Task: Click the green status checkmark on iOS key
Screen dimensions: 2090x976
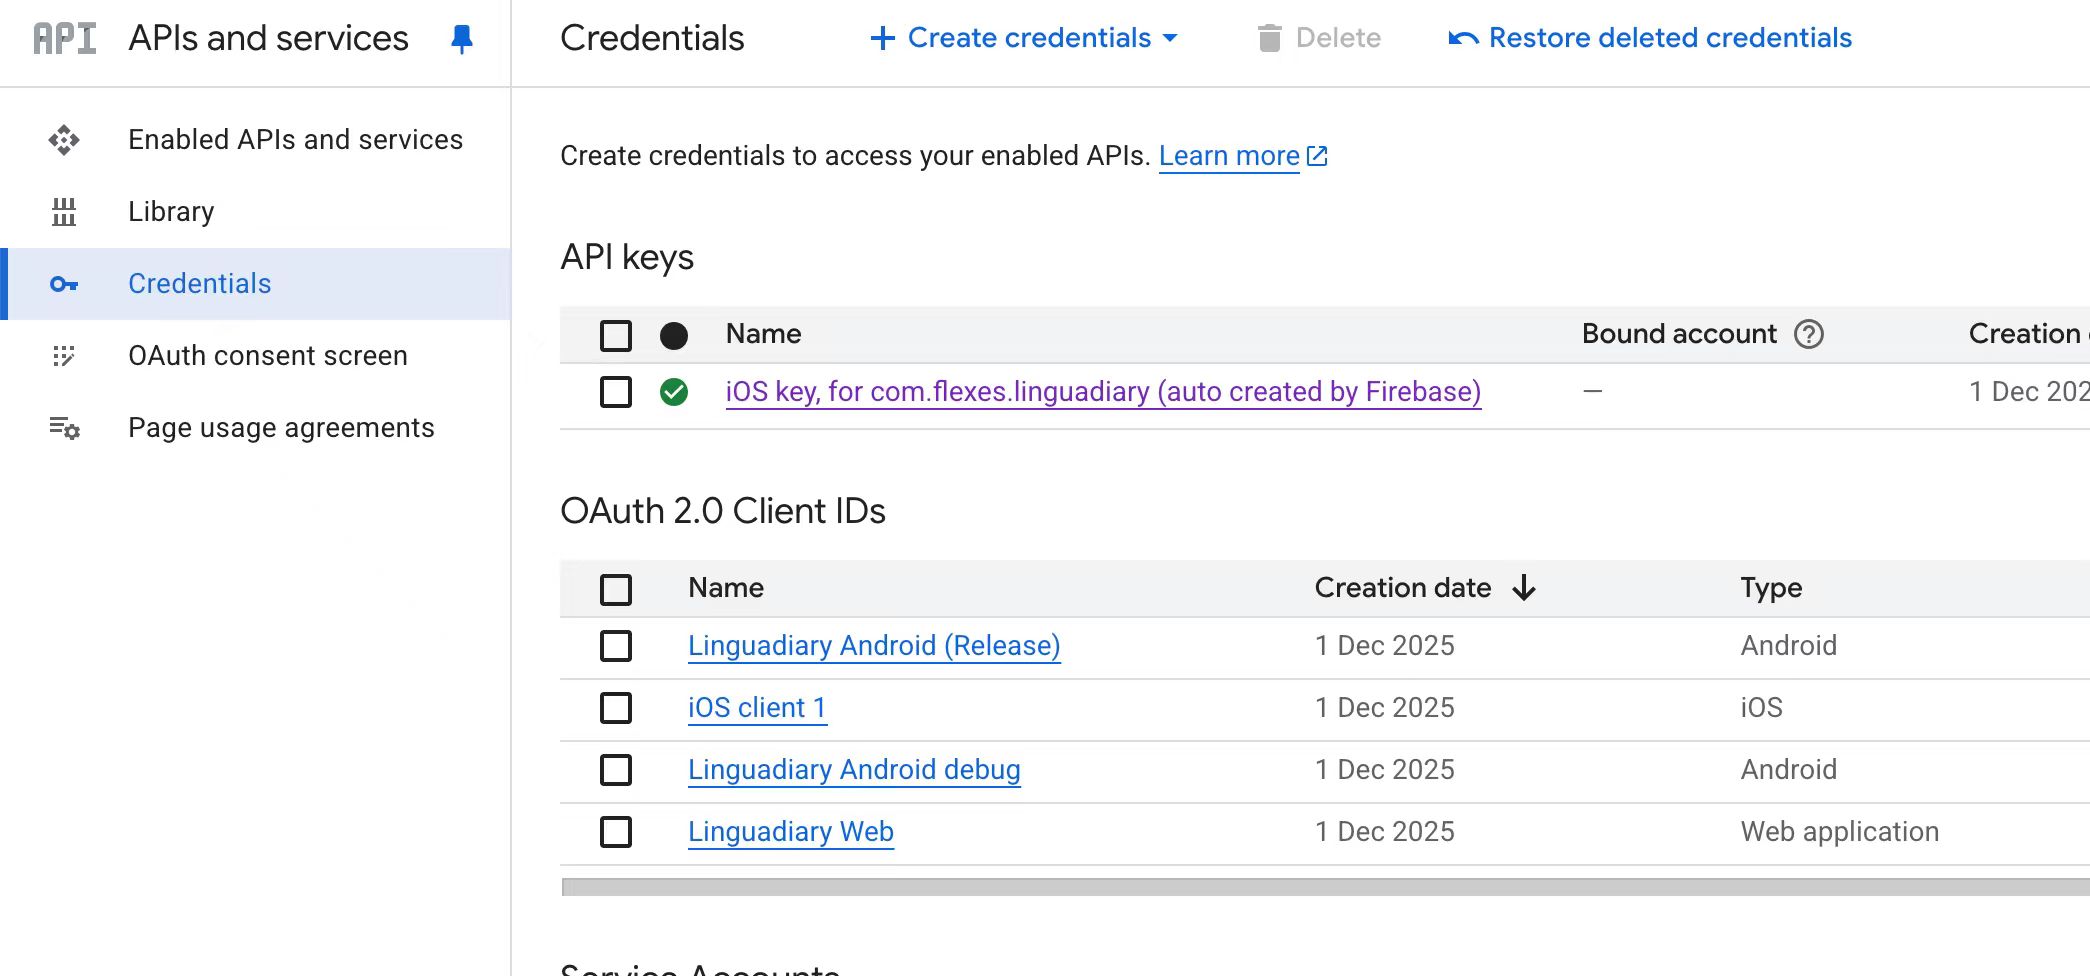Action: point(674,392)
